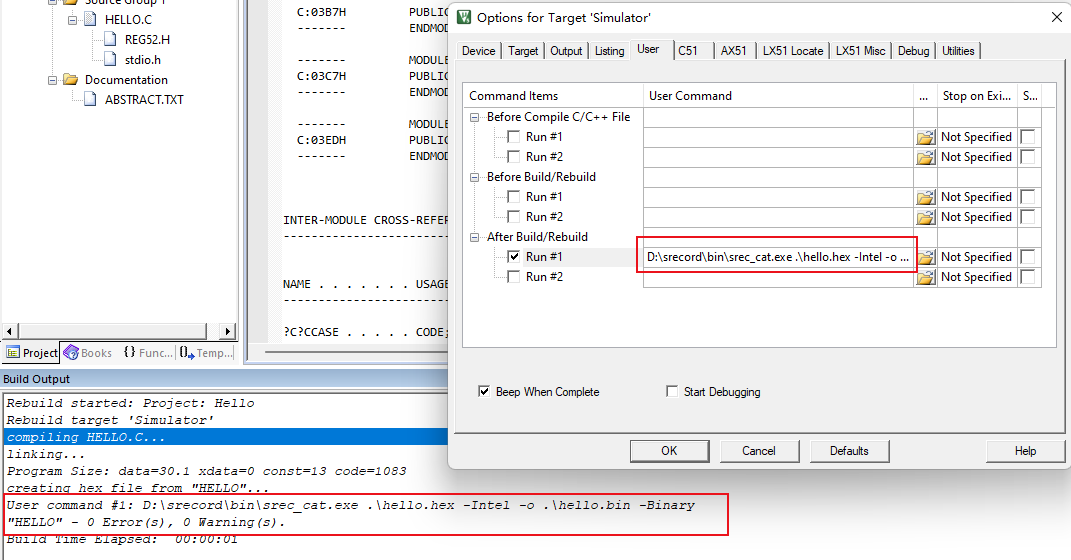Open the Books panel tab
This screenshot has width=1071, height=560.
pos(88,352)
